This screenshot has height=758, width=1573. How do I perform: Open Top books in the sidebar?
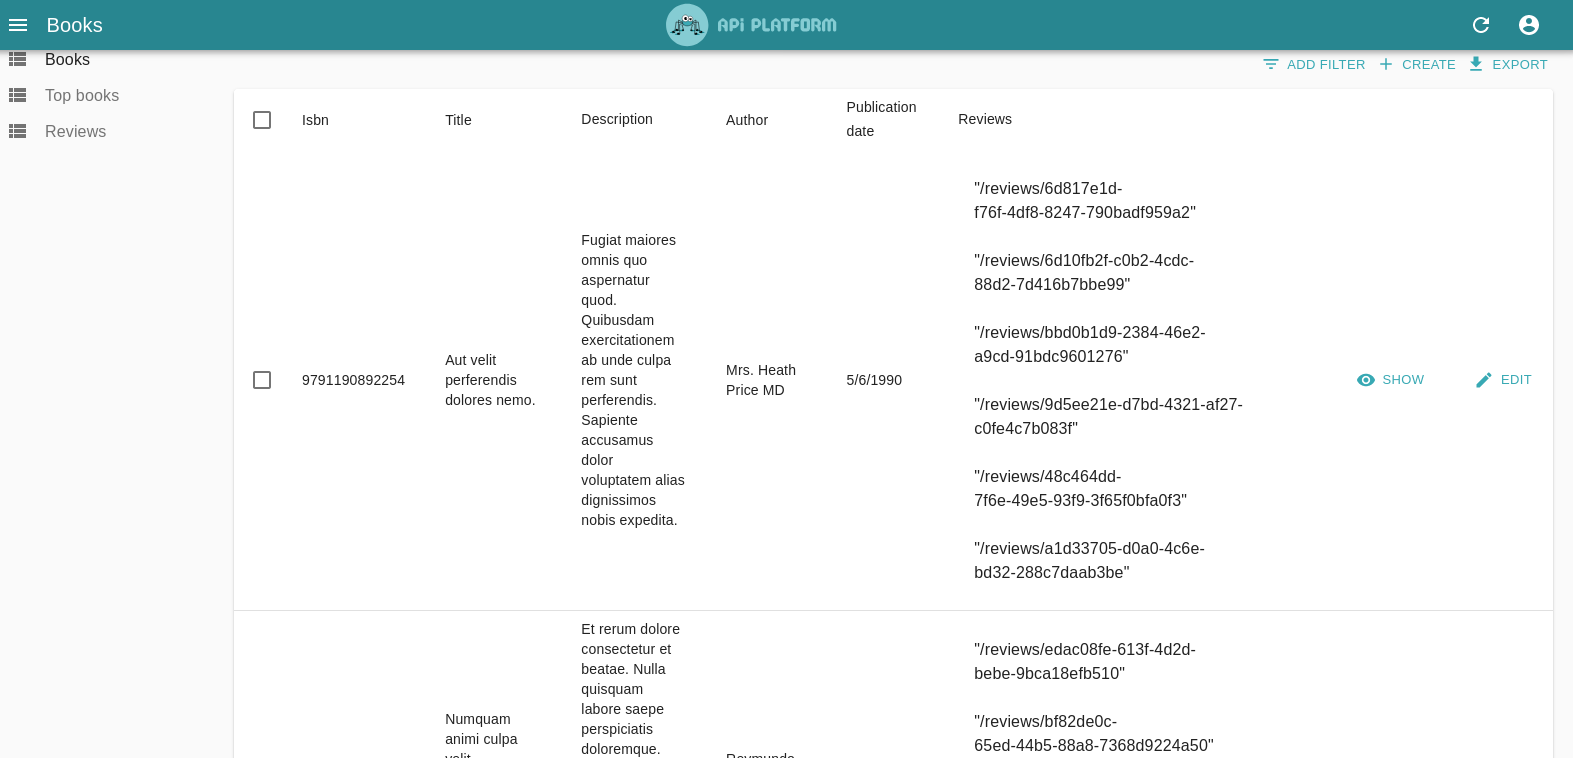(x=82, y=95)
